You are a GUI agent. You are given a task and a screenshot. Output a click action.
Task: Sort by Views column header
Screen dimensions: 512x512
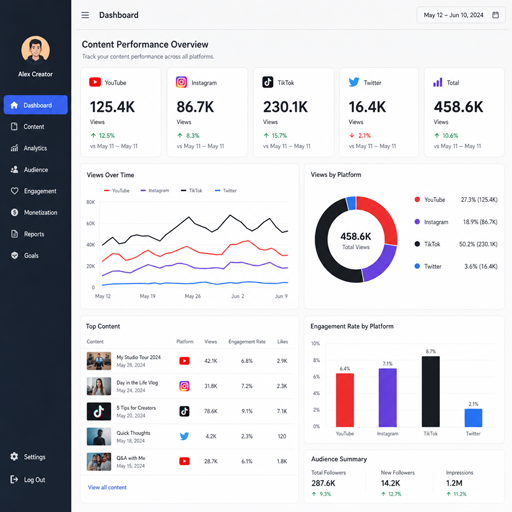point(211,341)
